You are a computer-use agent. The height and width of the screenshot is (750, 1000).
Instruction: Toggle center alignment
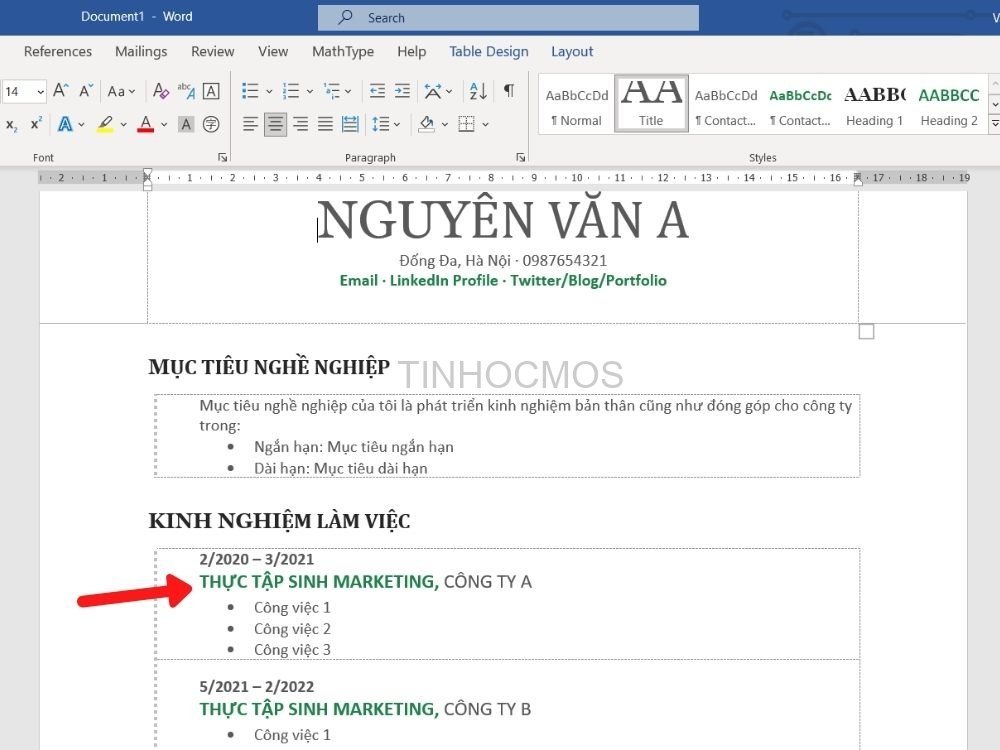point(276,124)
